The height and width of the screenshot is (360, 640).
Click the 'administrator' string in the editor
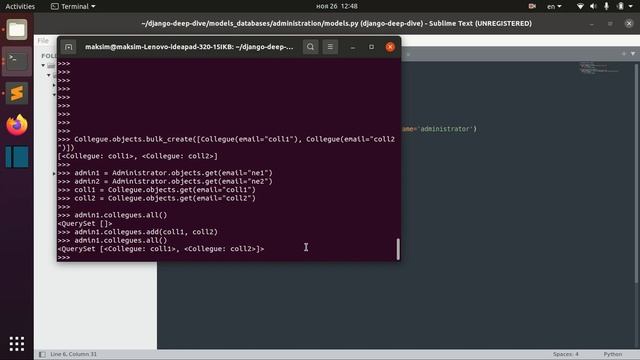(447, 129)
